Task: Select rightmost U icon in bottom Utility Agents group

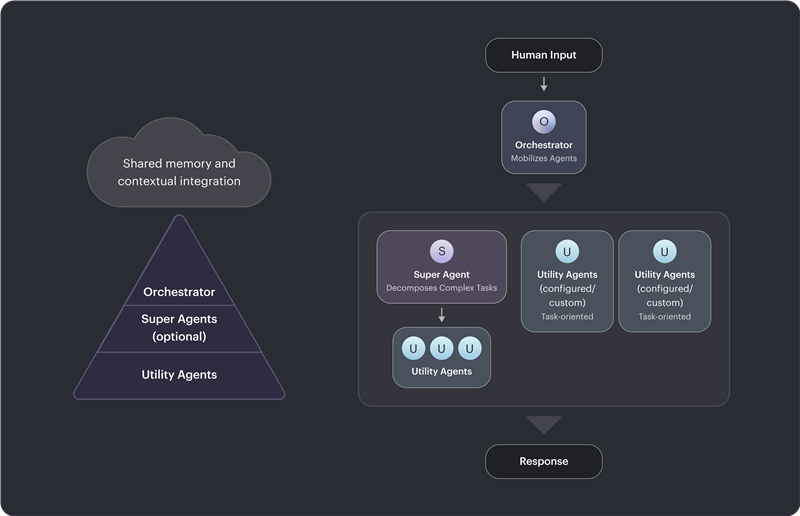Action: click(x=470, y=348)
